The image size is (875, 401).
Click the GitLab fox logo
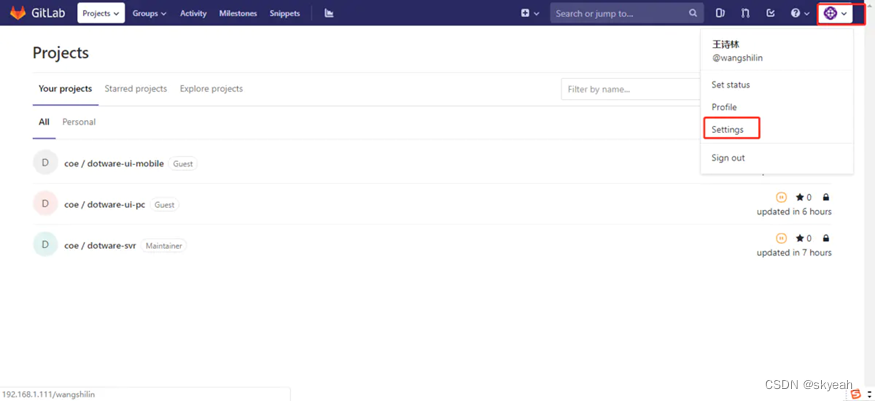tap(18, 13)
